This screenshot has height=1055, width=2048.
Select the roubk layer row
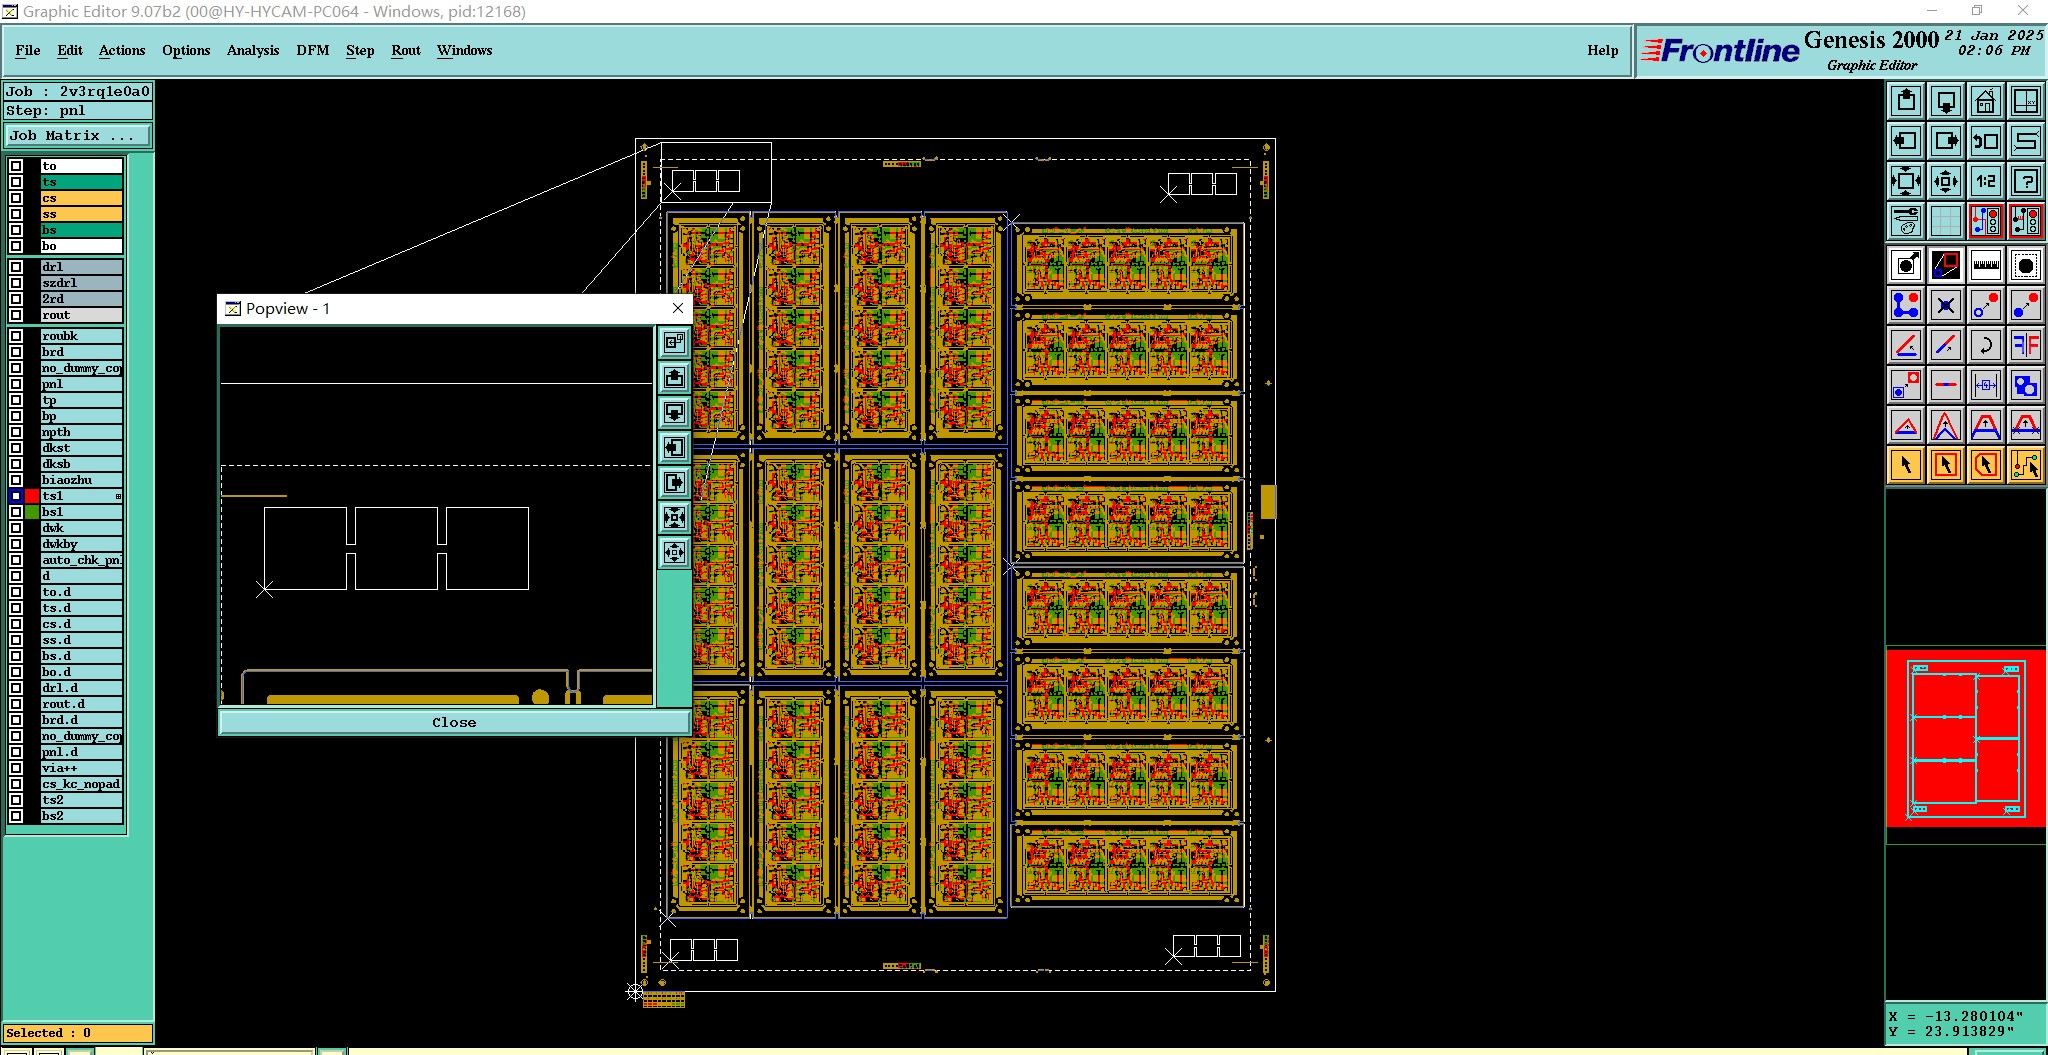81,336
